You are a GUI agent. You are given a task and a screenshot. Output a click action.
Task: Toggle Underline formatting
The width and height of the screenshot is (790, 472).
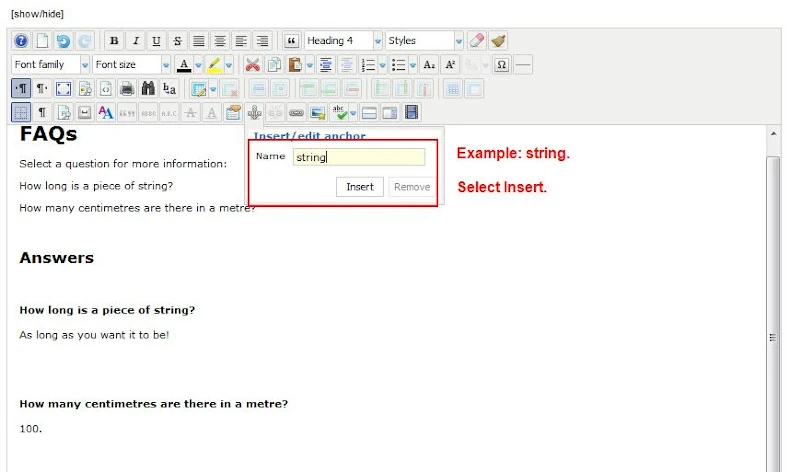coord(157,41)
